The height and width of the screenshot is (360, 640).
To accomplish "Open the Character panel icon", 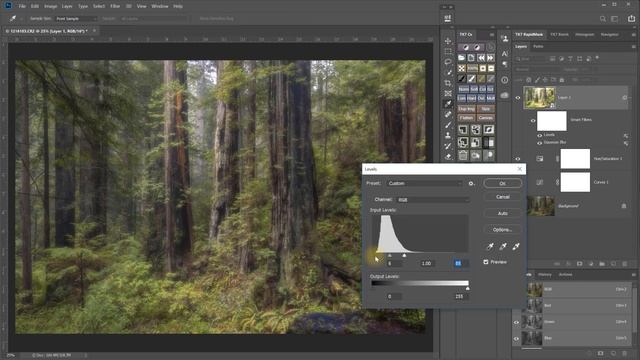I will point(505,54).
